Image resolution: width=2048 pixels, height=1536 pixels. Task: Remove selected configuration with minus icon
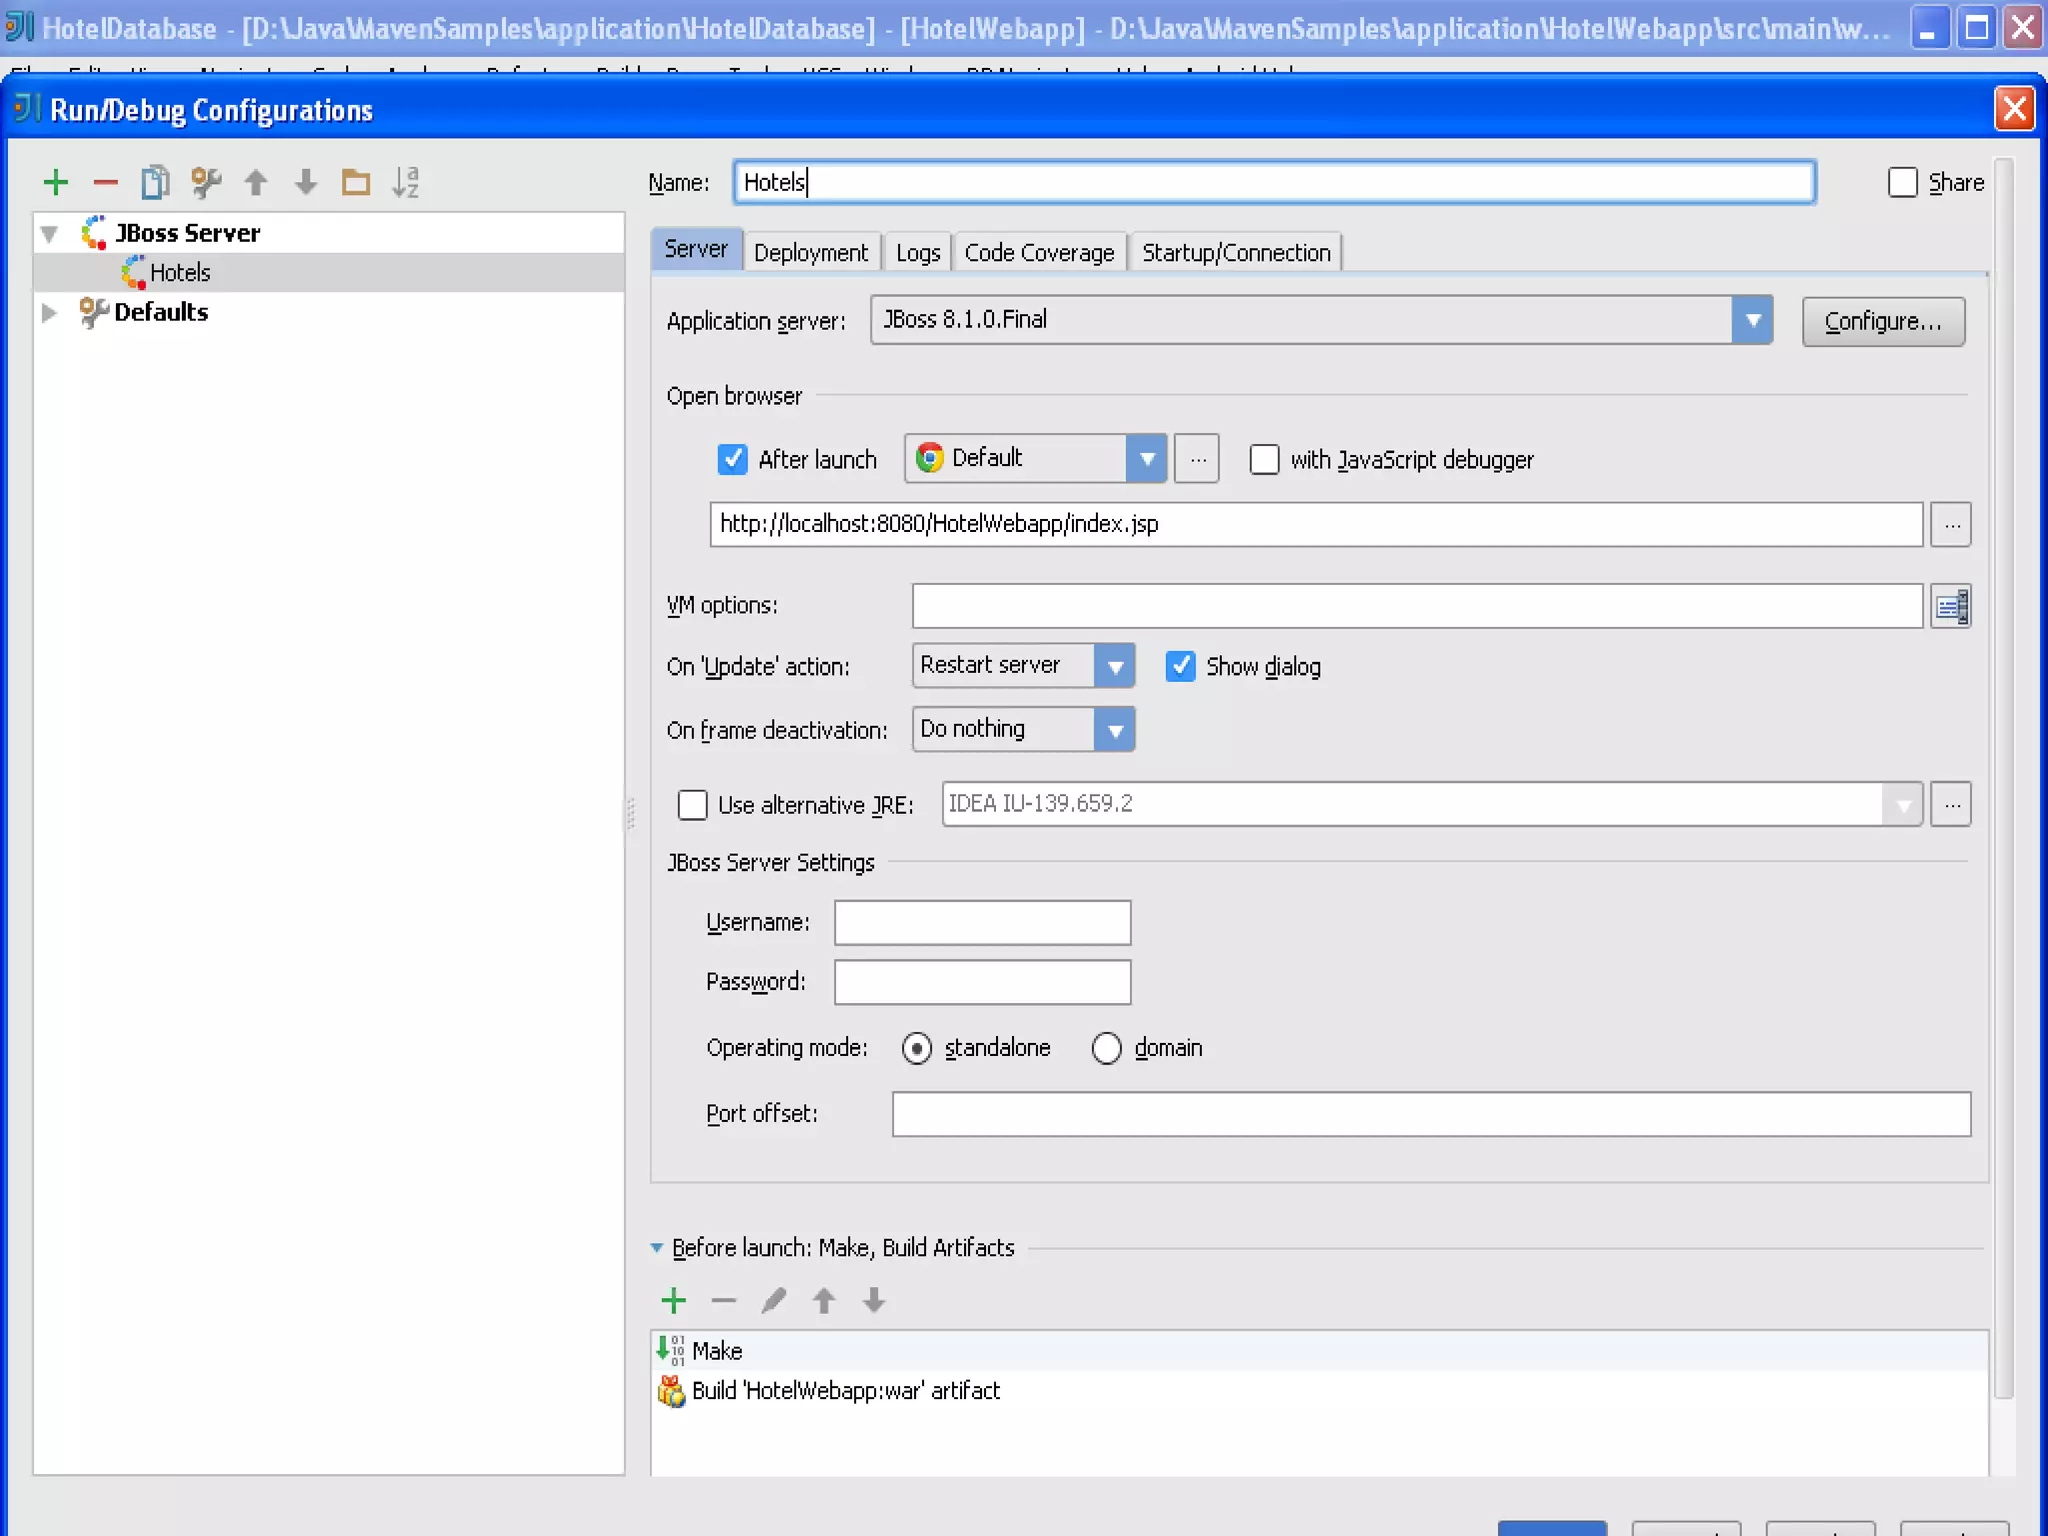pyautogui.click(x=106, y=182)
